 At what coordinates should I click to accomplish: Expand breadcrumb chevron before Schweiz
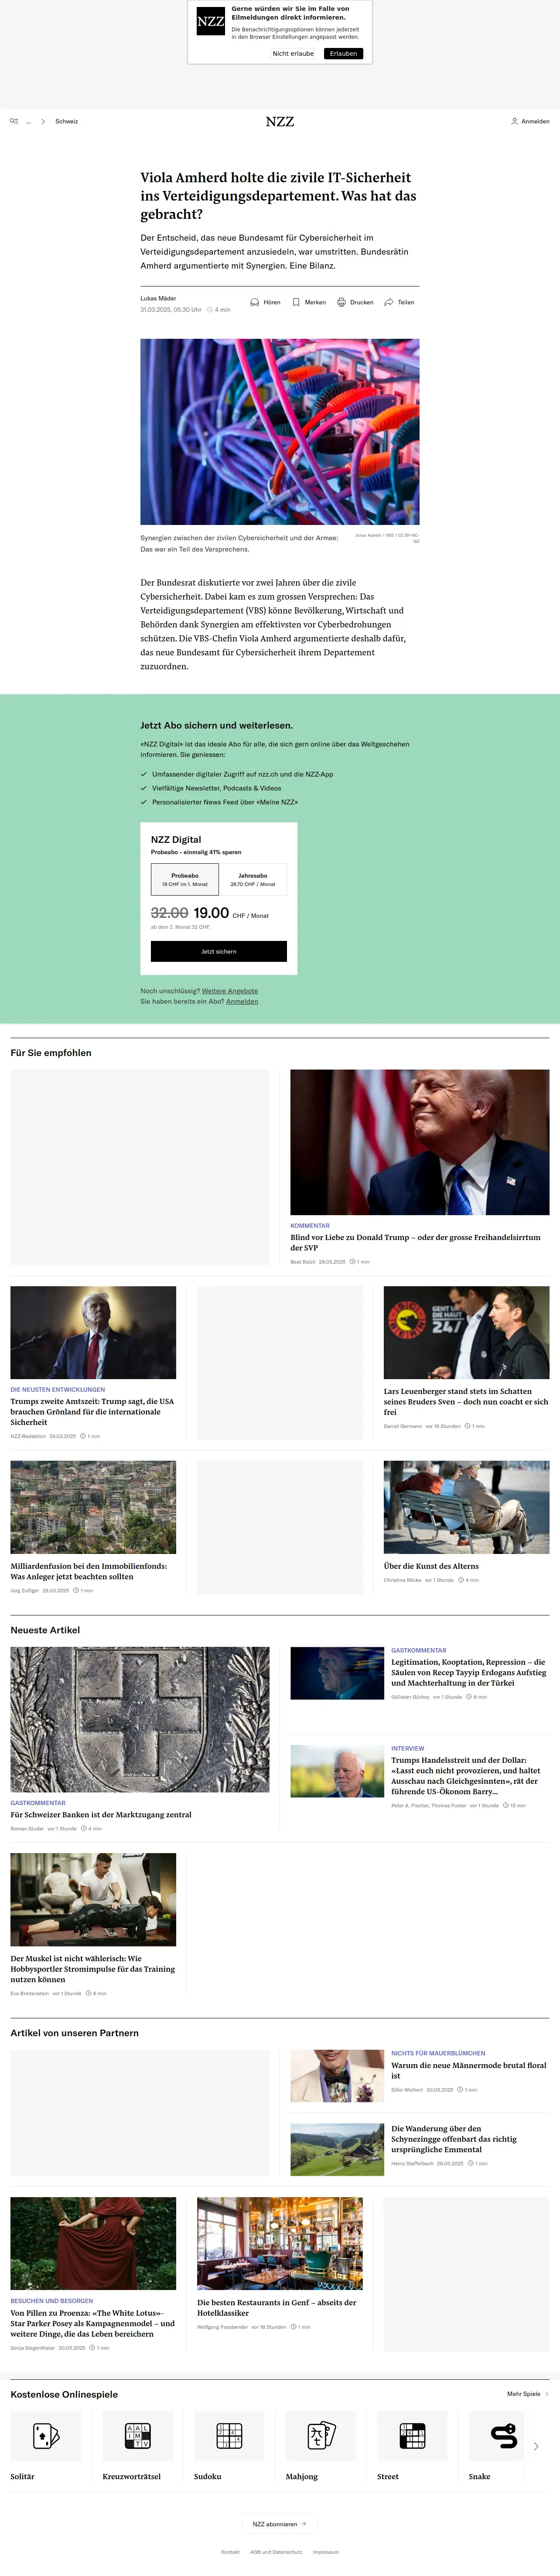(43, 121)
